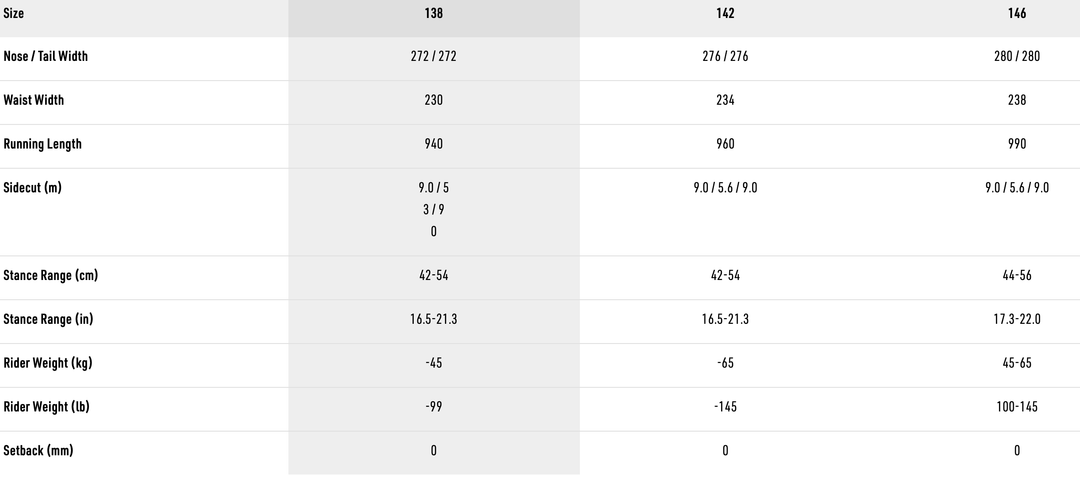Click the Rider Weight (lb) label

click(x=48, y=407)
